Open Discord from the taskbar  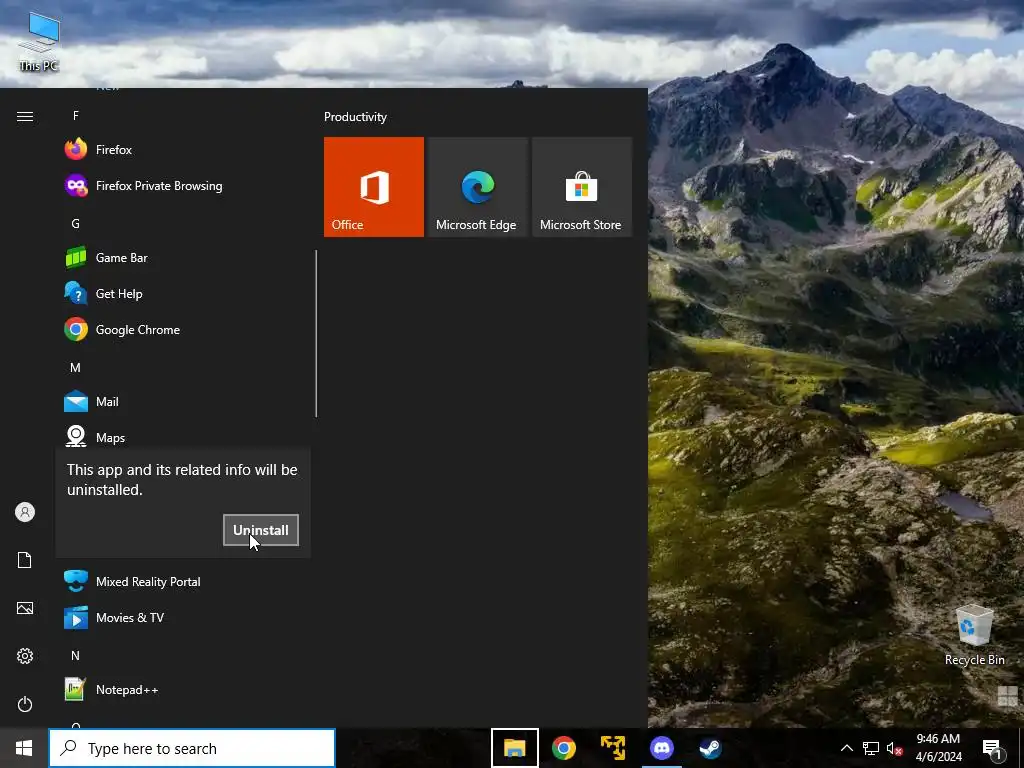point(662,748)
